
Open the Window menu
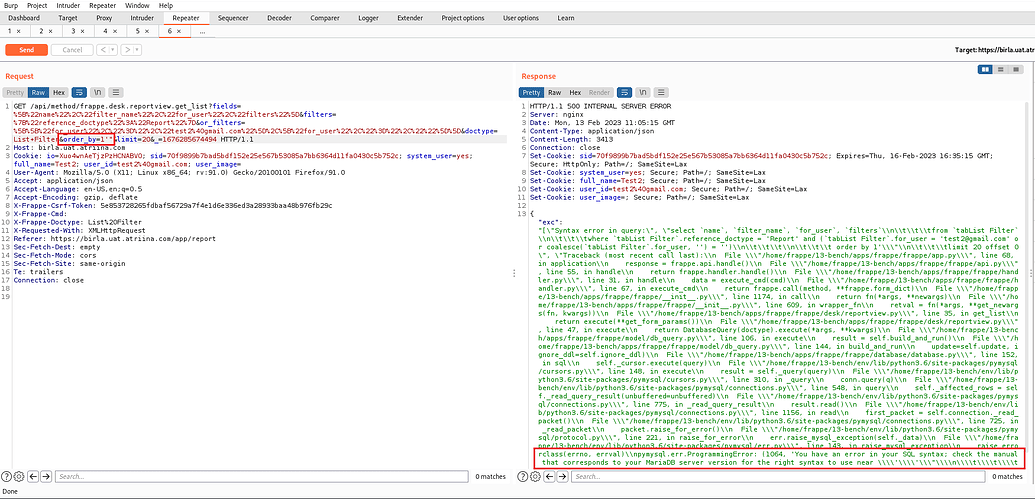[x=137, y=5]
